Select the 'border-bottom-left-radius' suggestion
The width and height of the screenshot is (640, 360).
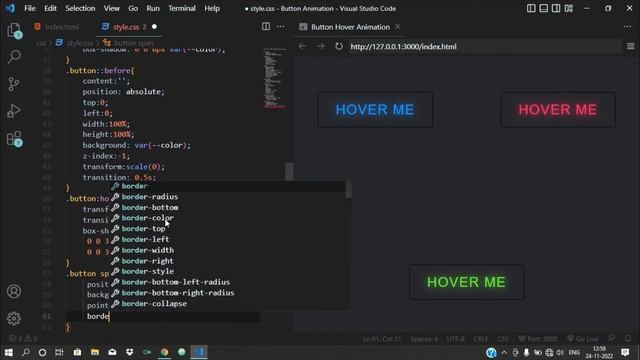pos(228,282)
